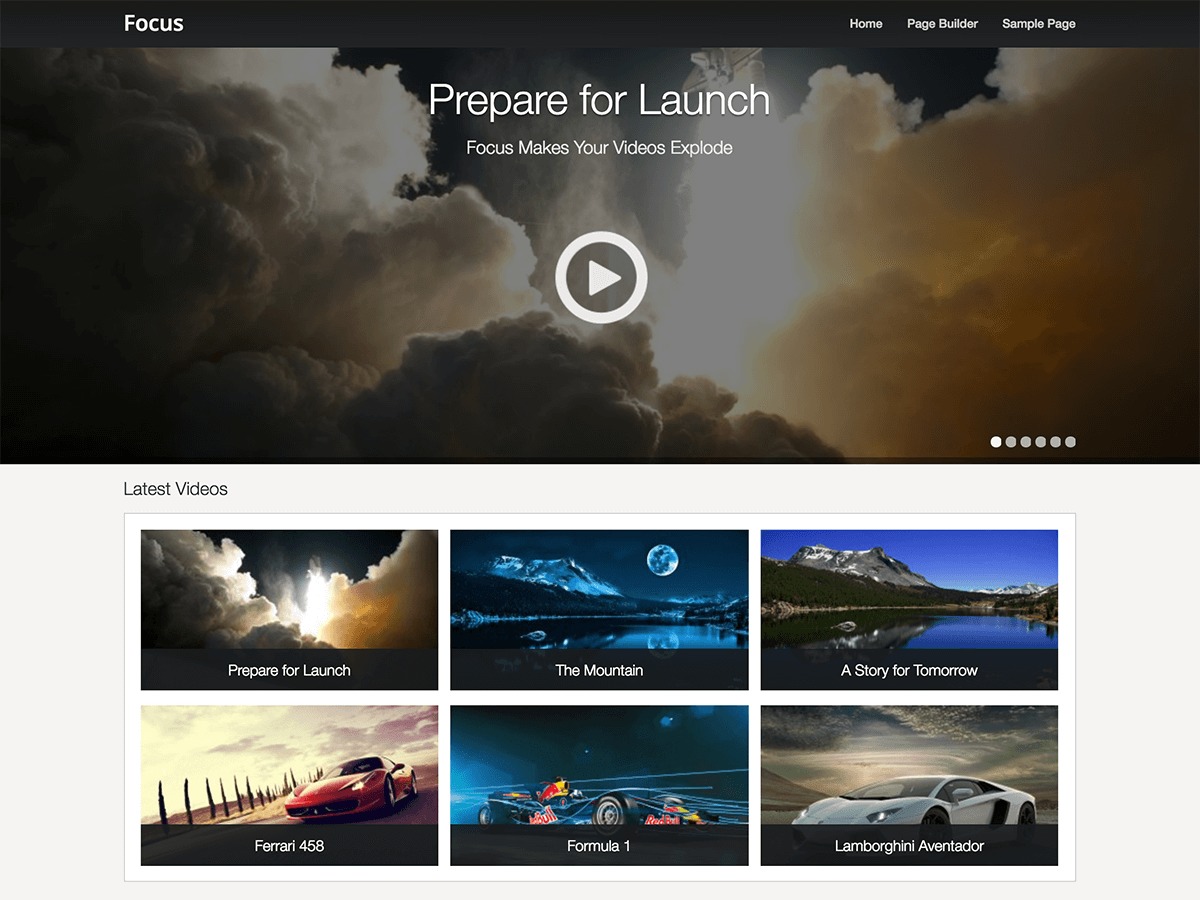The image size is (1200, 900).
Task: Click the Latest Videos section heading
Action: [175, 489]
